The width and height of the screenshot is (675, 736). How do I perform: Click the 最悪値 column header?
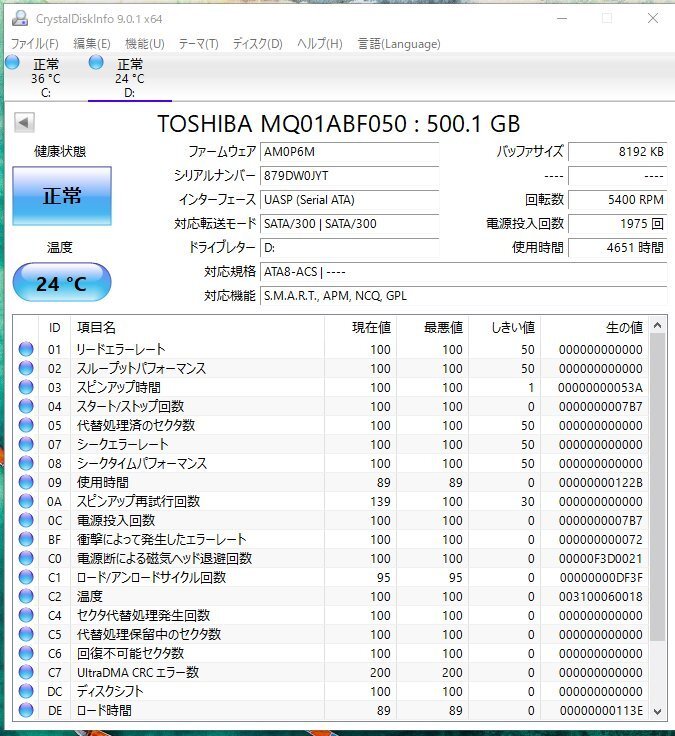tap(432, 327)
